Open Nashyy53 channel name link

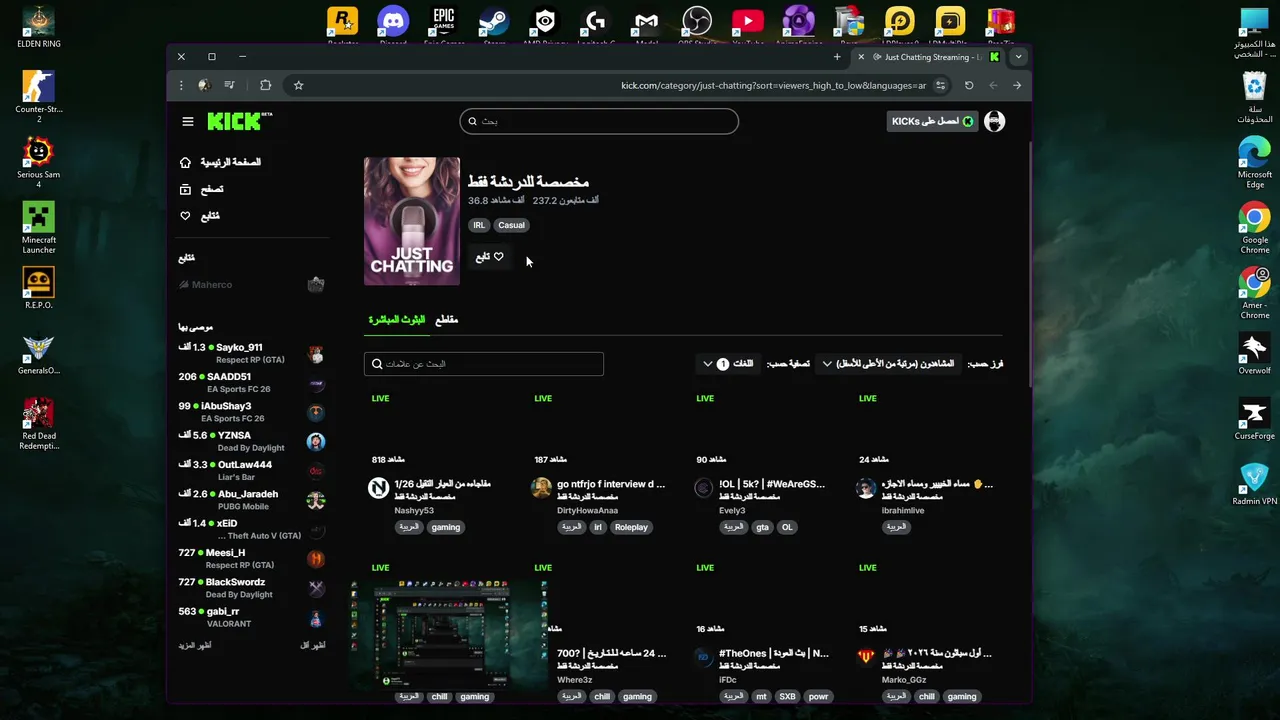414,511
